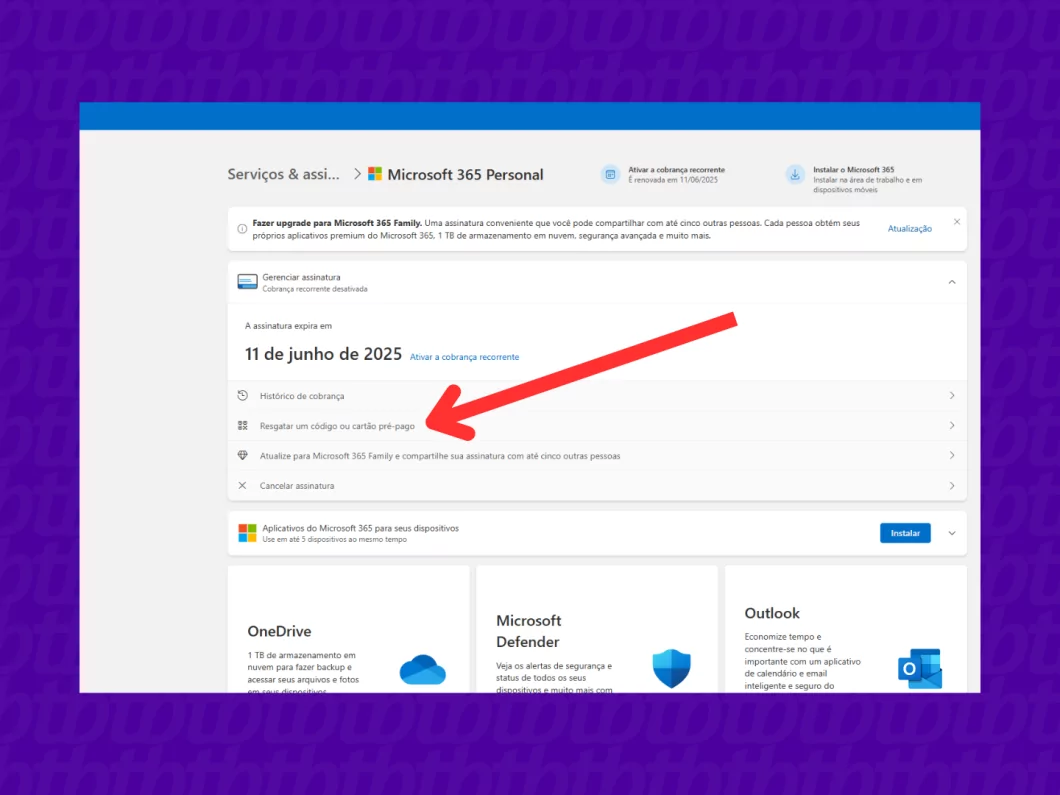This screenshot has width=1060, height=795.
Task: Click the OneDrive cloud icon
Action: (x=423, y=670)
